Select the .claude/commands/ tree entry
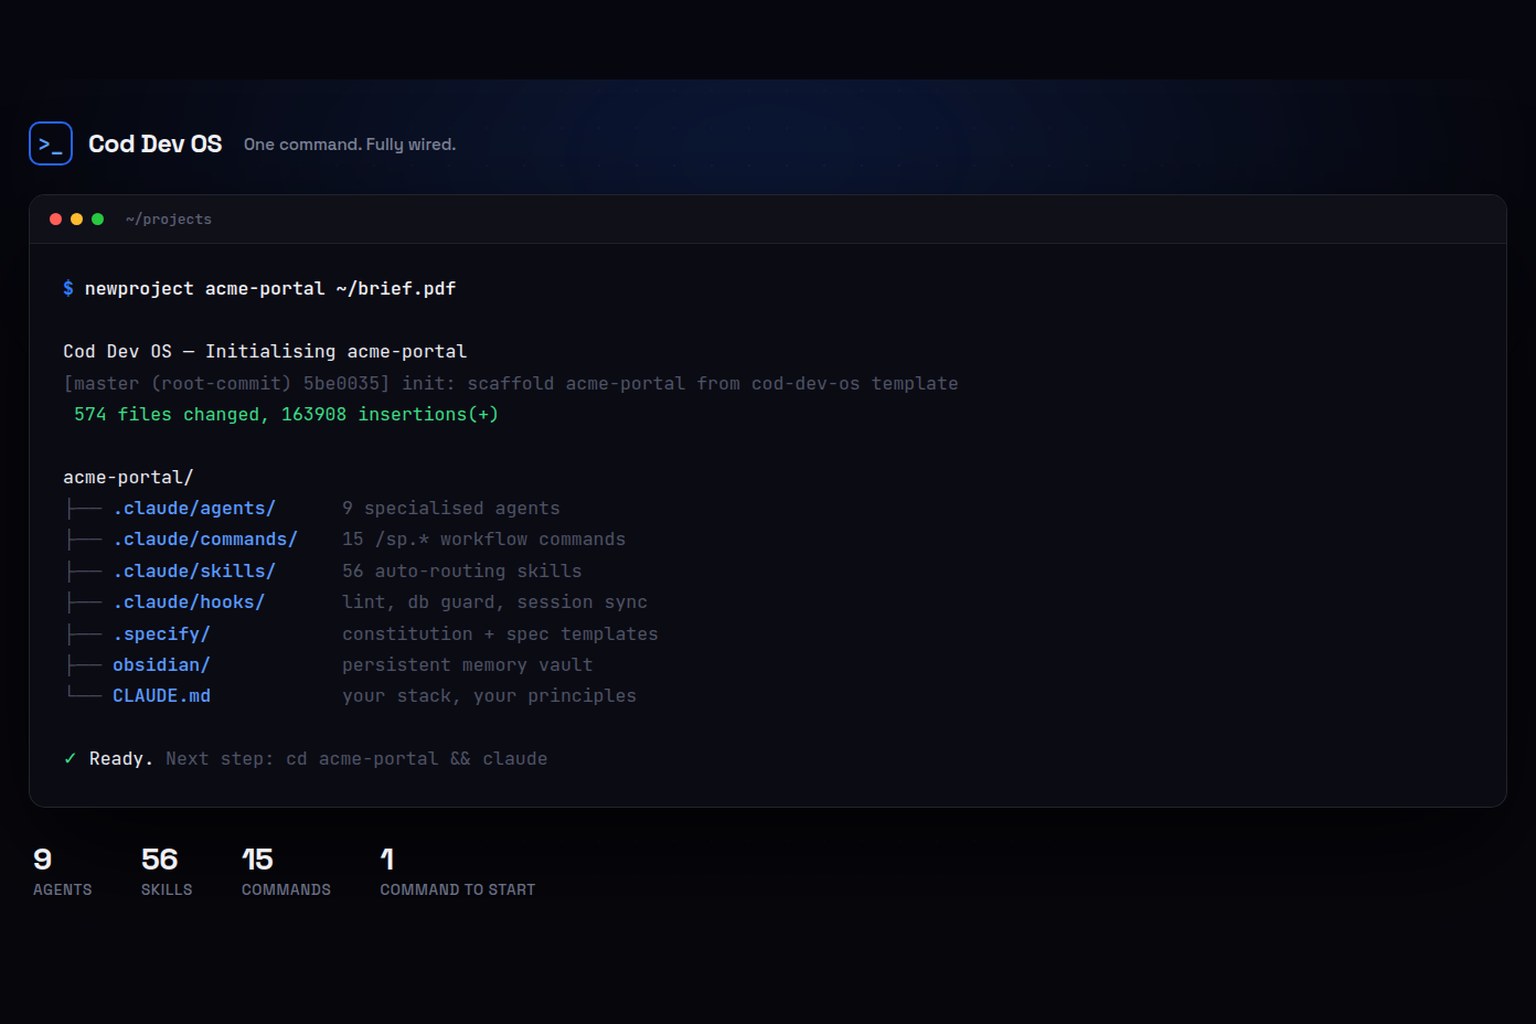Viewport: 1536px width, 1024px height. point(205,539)
